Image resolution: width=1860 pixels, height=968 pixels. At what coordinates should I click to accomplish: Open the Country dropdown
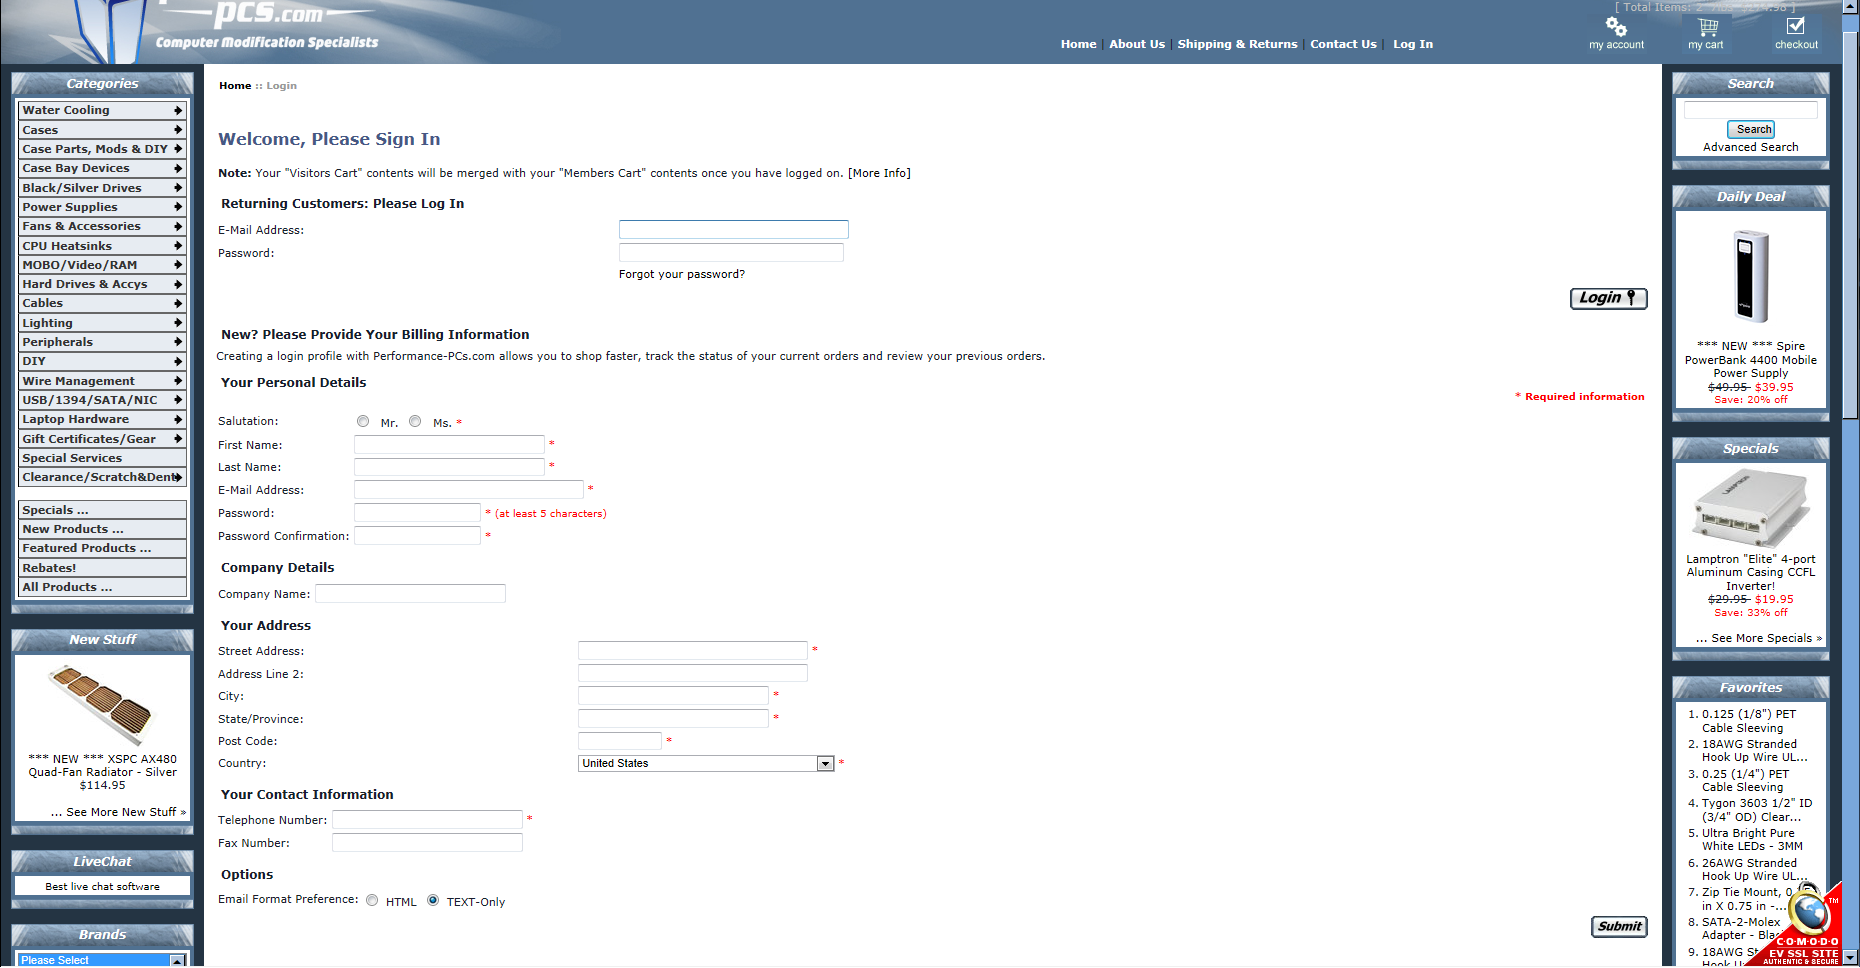point(706,764)
